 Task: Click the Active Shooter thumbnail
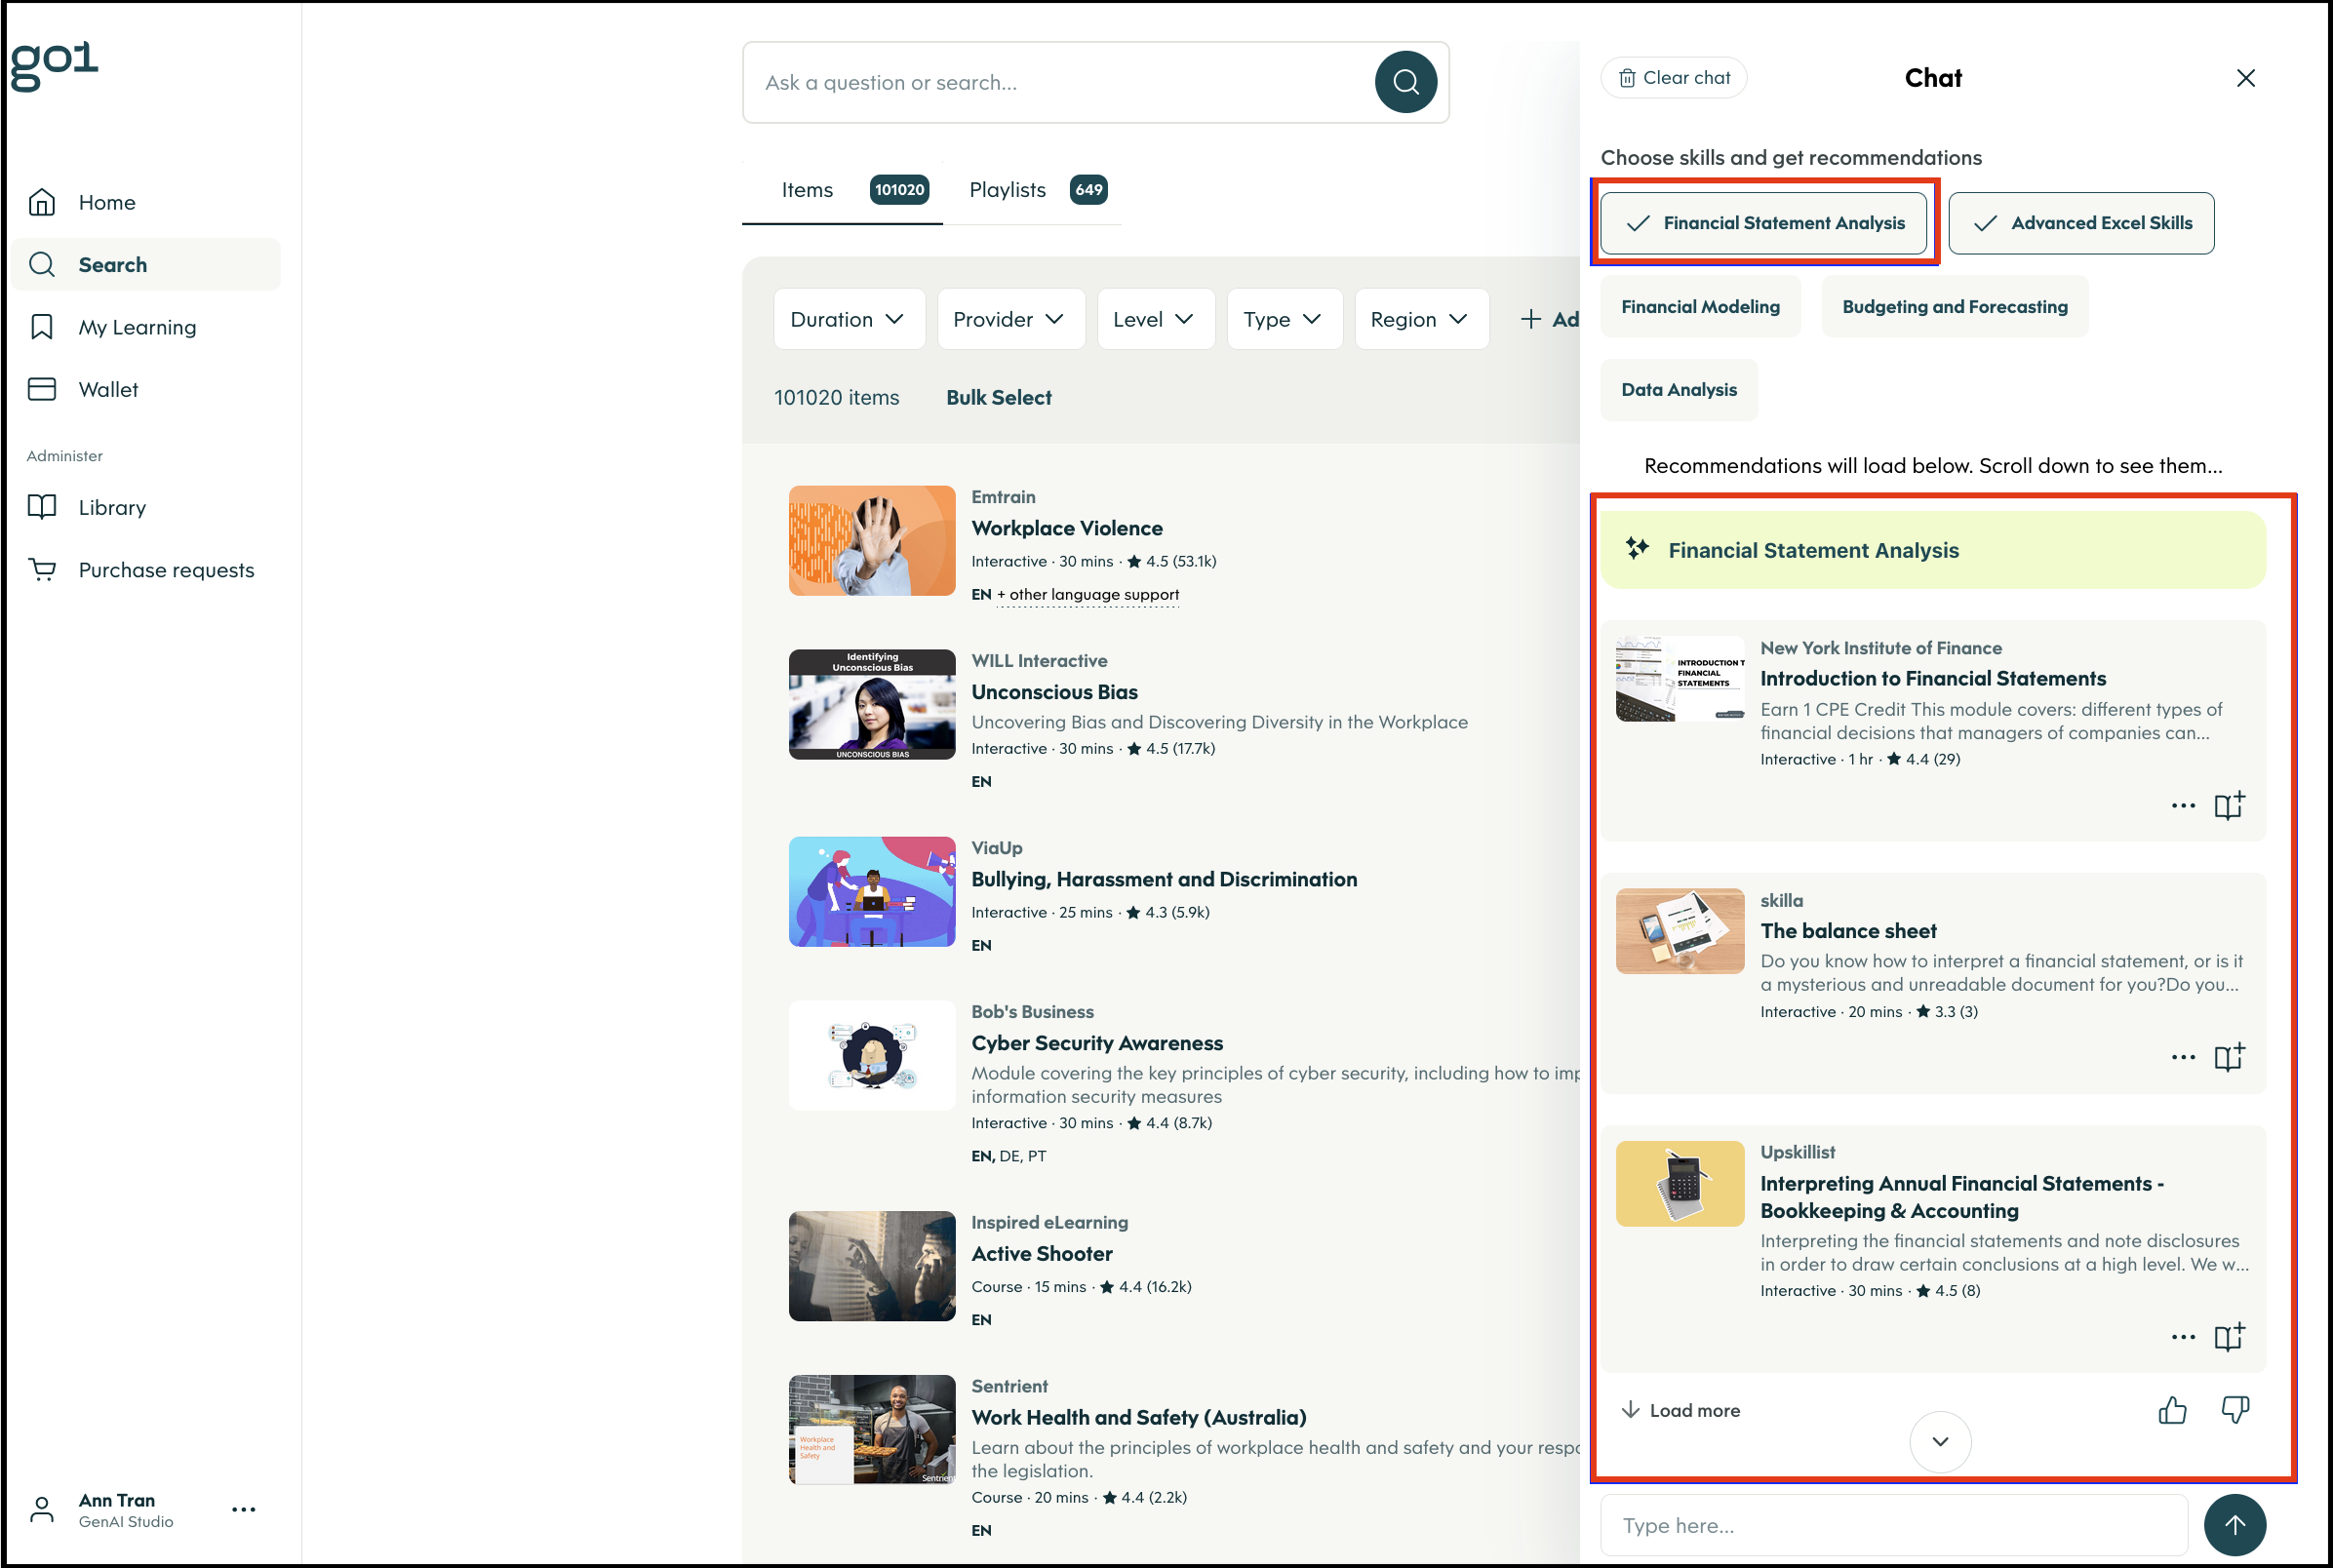coord(871,1266)
